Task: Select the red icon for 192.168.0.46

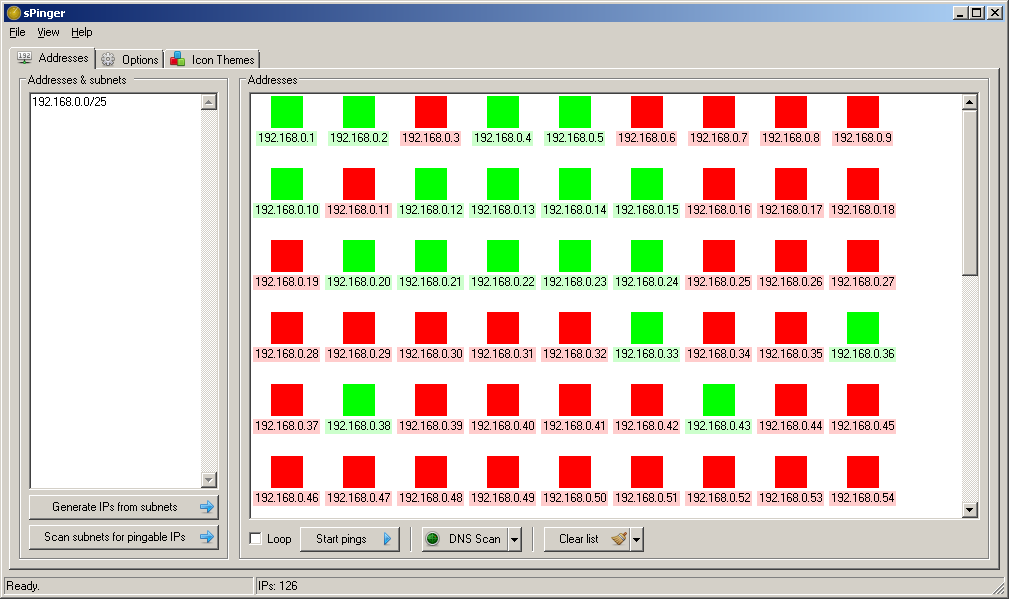Action: tap(287, 472)
